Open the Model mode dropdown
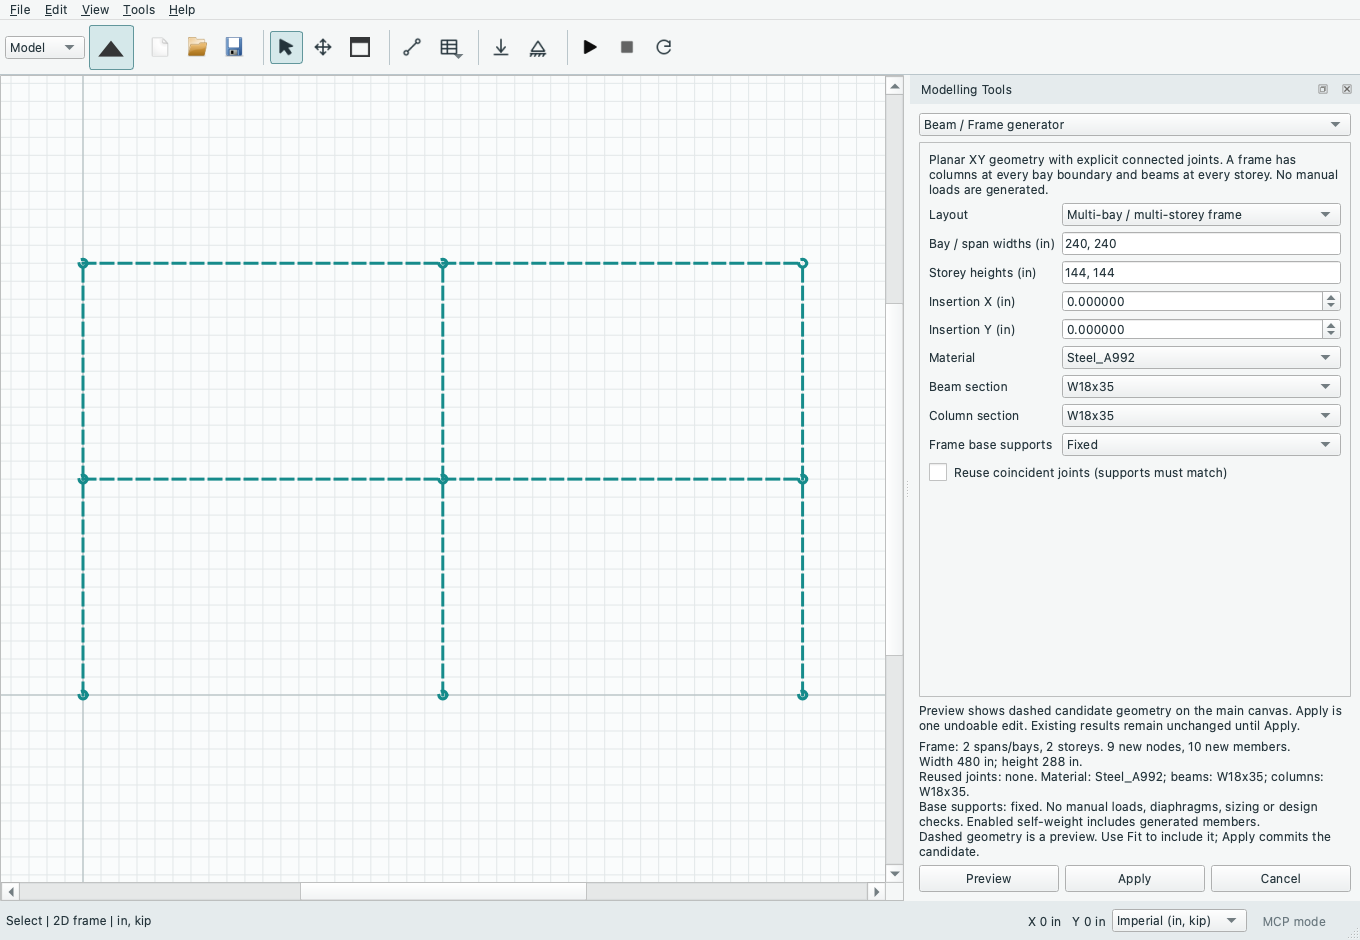The height and width of the screenshot is (940, 1360). tap(45, 47)
